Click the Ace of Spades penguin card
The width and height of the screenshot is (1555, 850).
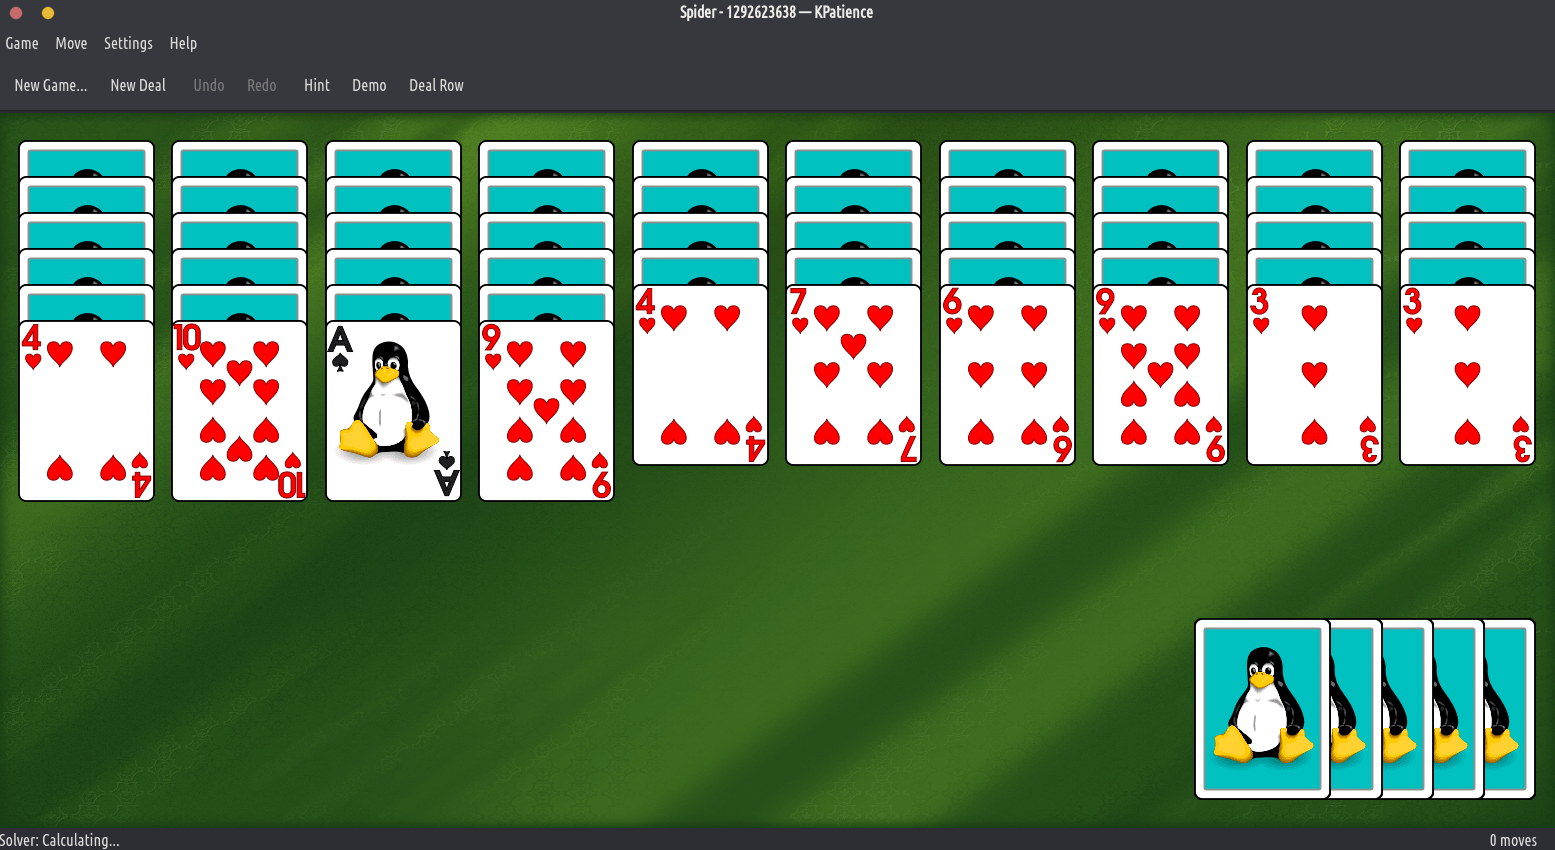tap(393, 410)
